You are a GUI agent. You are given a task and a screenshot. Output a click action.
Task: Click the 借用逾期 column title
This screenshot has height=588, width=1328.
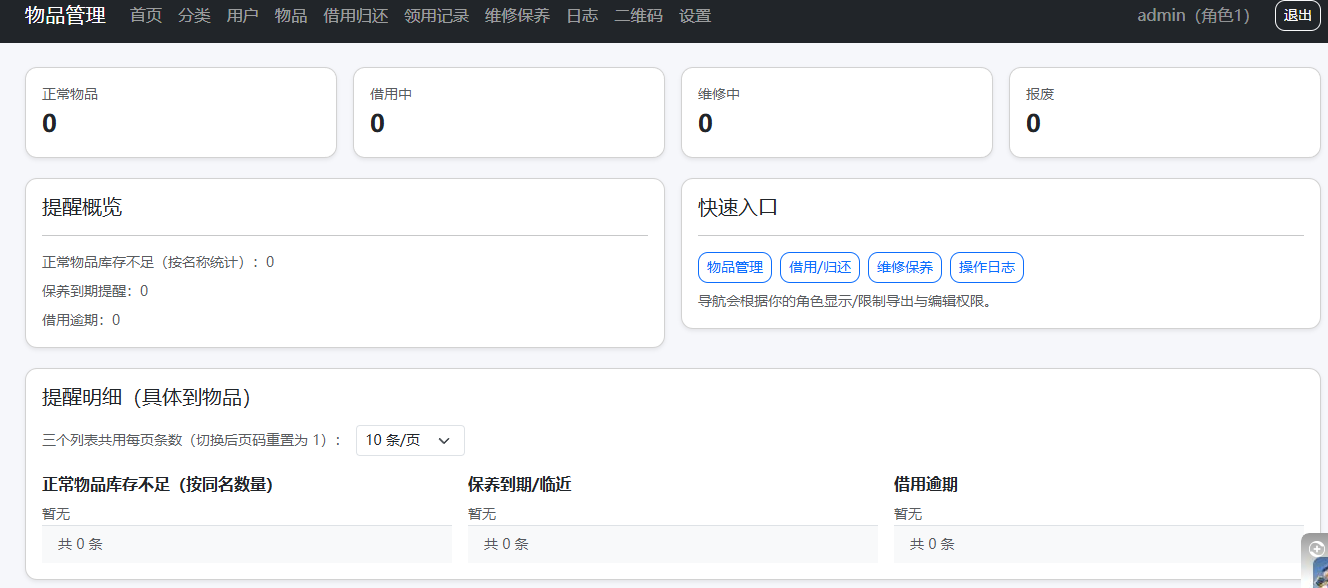[x=926, y=484]
